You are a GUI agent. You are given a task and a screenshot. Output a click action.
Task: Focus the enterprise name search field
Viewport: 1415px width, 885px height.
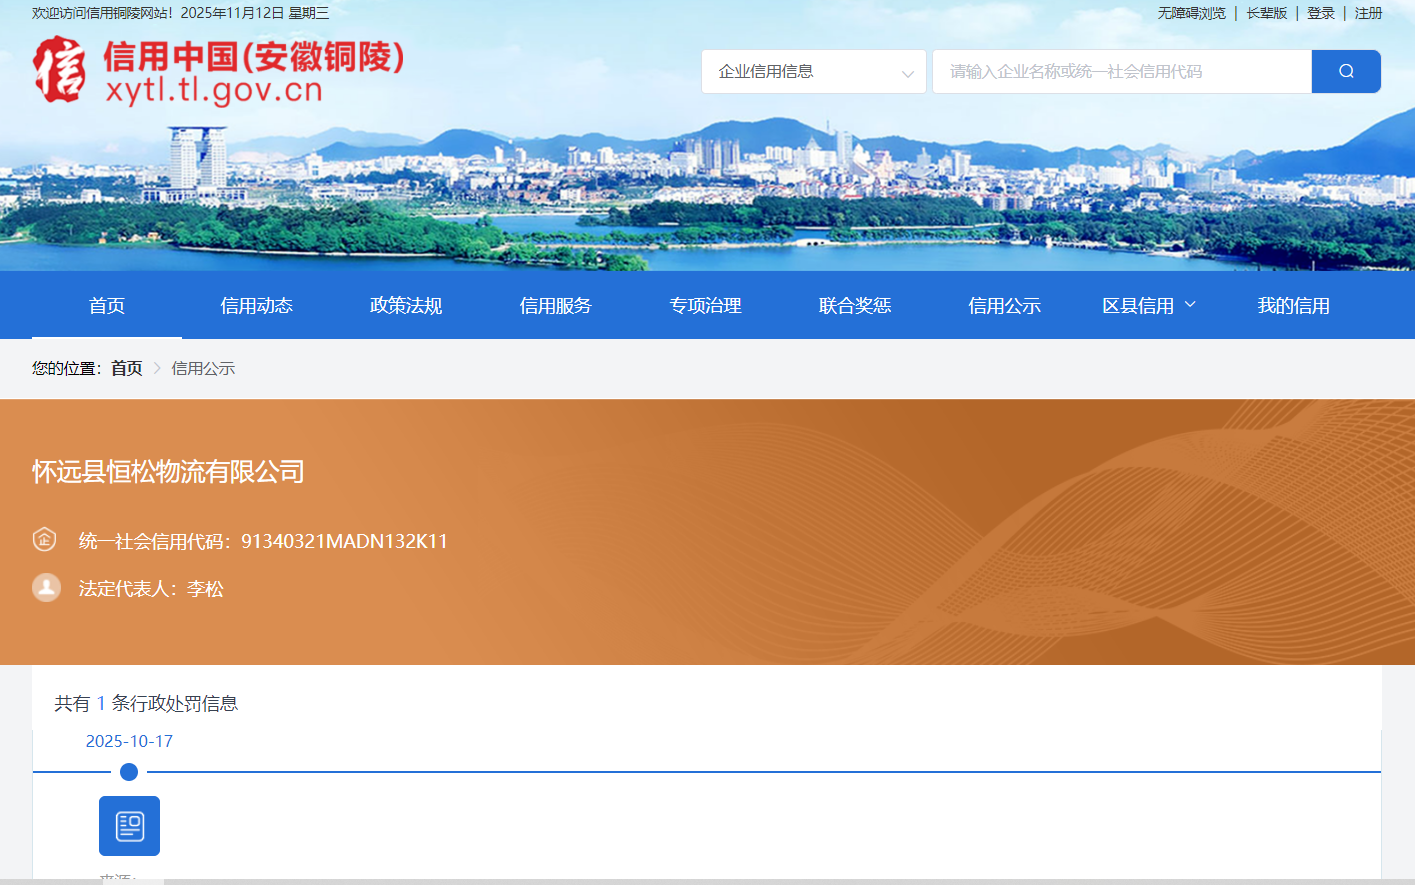tap(1122, 72)
